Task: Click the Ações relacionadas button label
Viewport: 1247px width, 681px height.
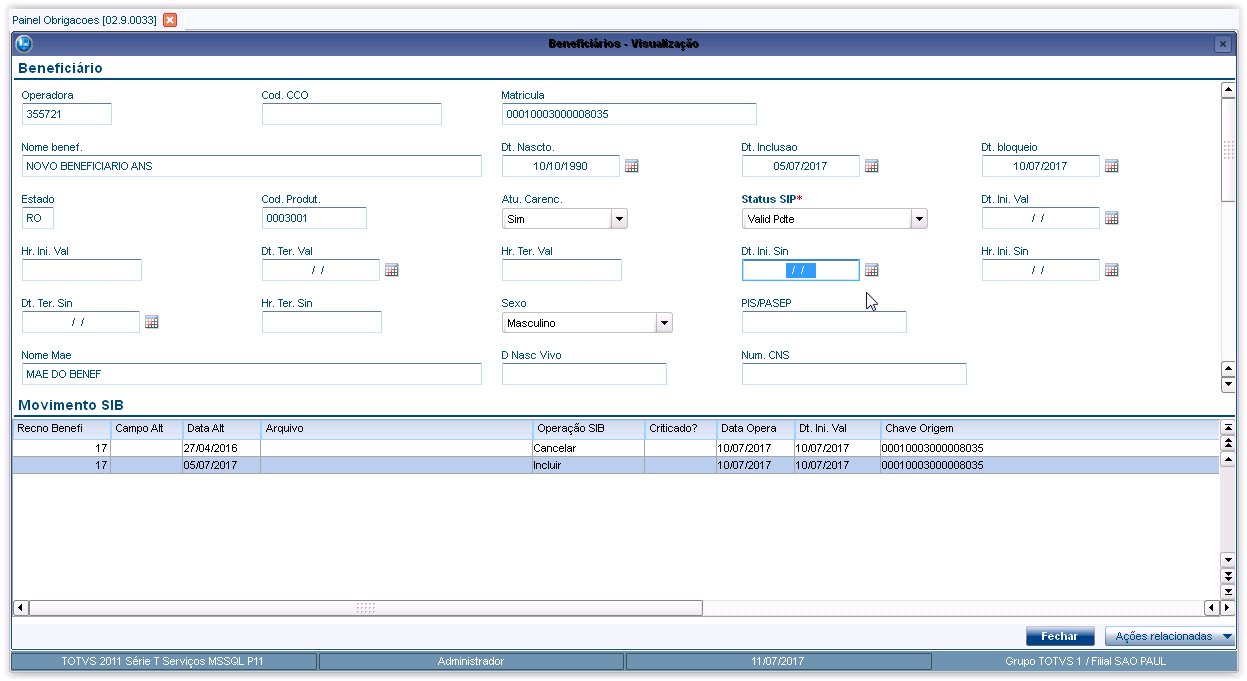Action: [1163, 636]
